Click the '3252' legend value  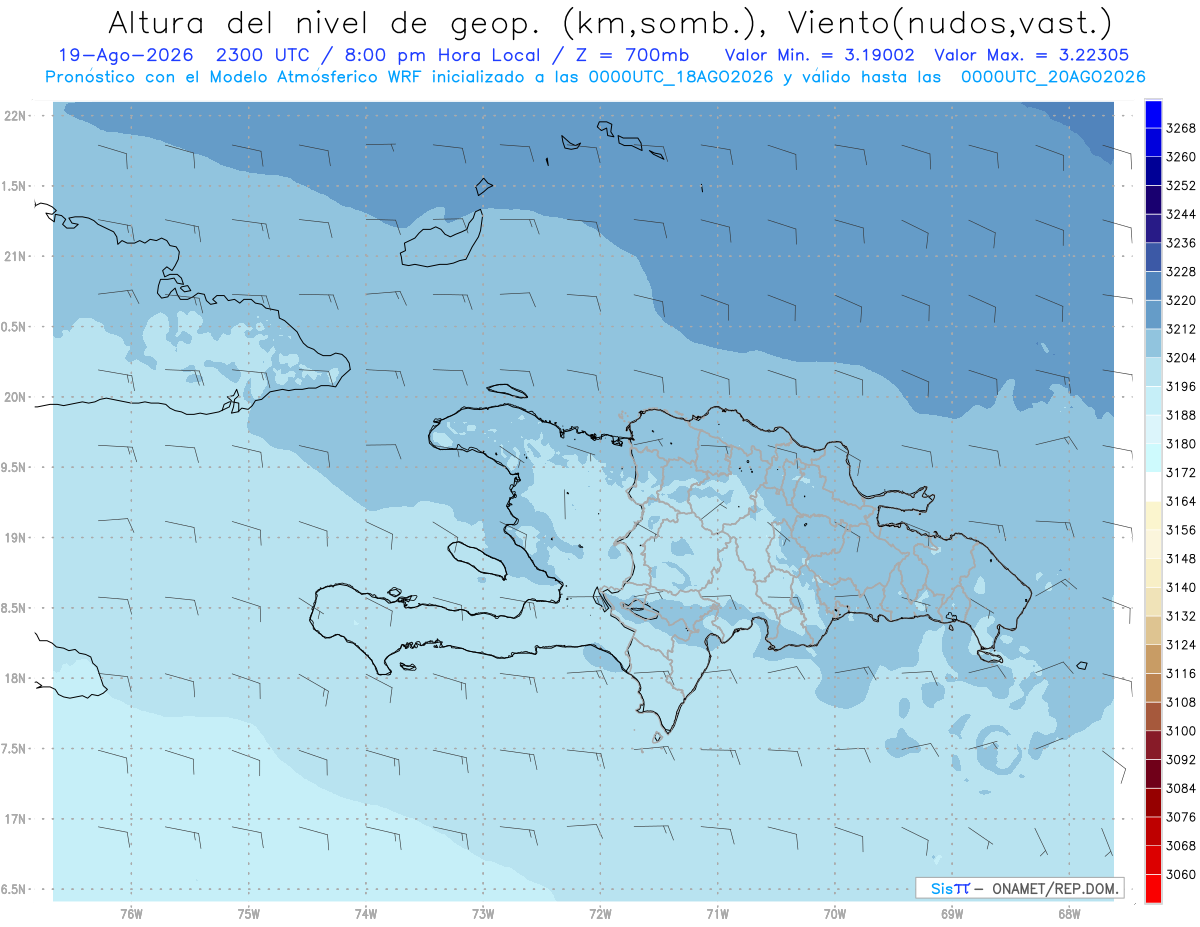point(1181,185)
